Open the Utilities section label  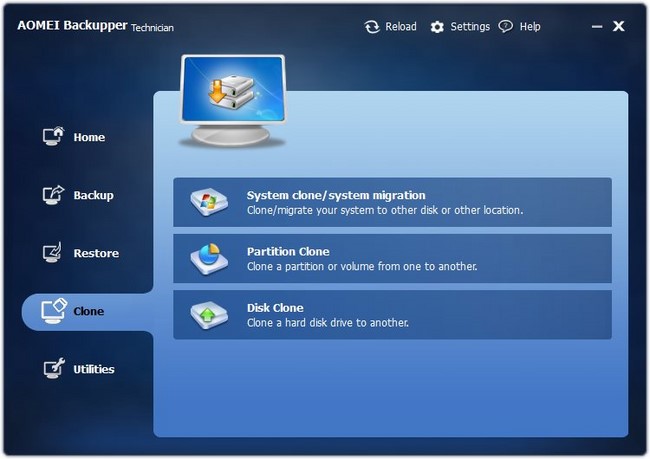pos(94,370)
